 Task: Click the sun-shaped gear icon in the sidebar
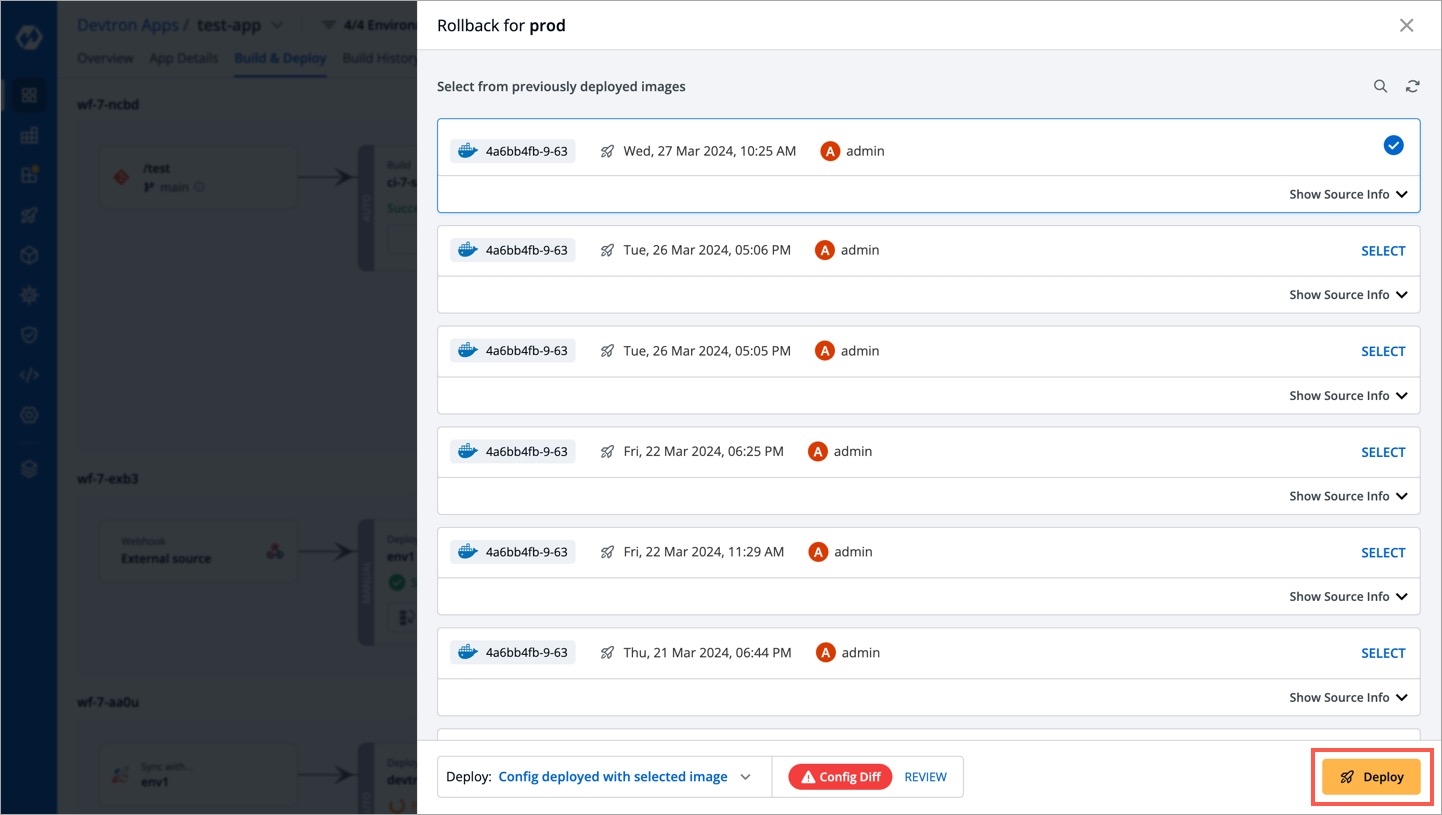pos(29,295)
